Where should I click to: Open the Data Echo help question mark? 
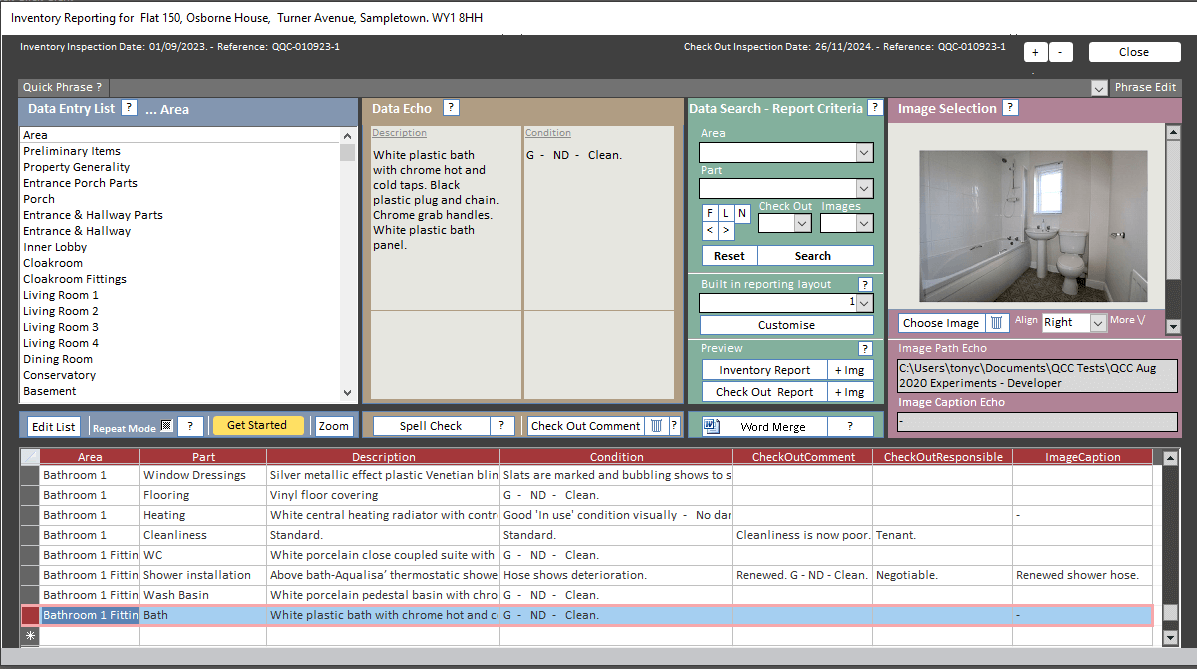click(x=451, y=108)
